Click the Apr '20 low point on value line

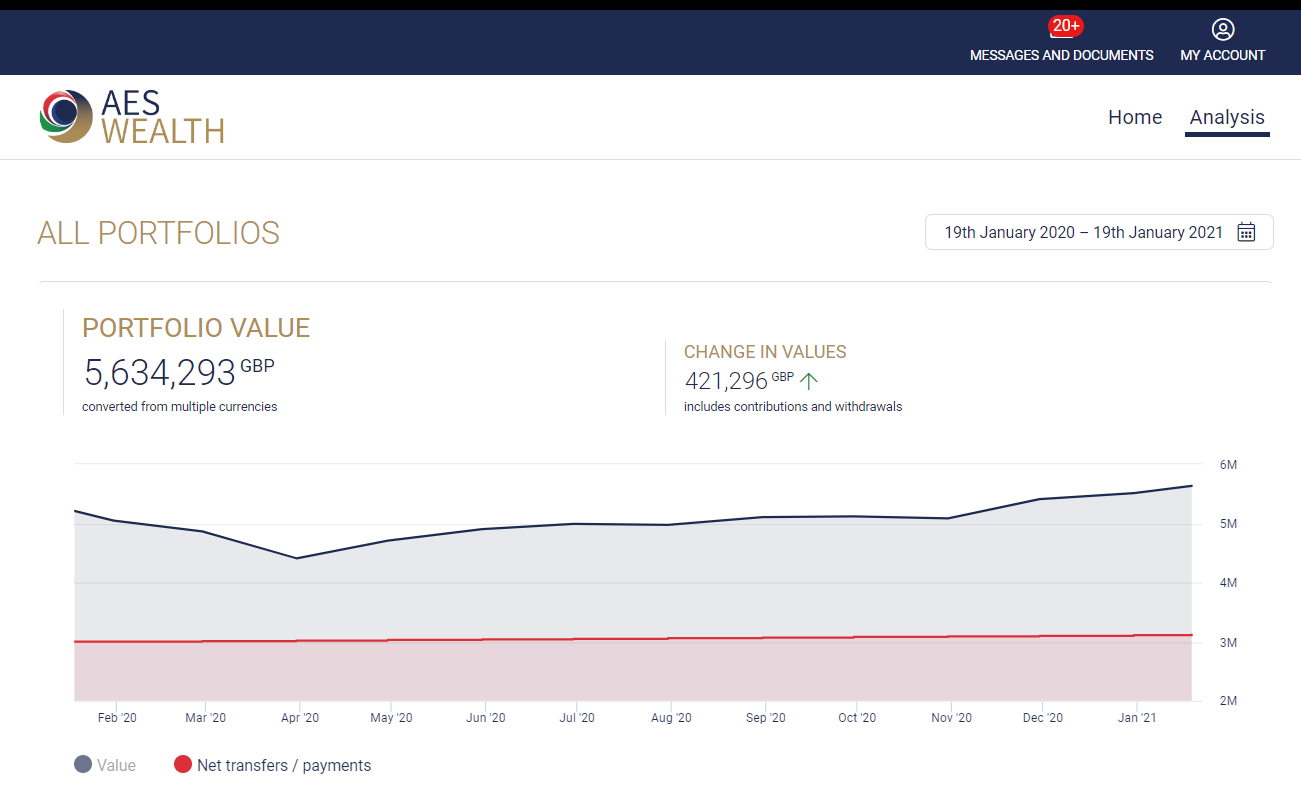(296, 558)
